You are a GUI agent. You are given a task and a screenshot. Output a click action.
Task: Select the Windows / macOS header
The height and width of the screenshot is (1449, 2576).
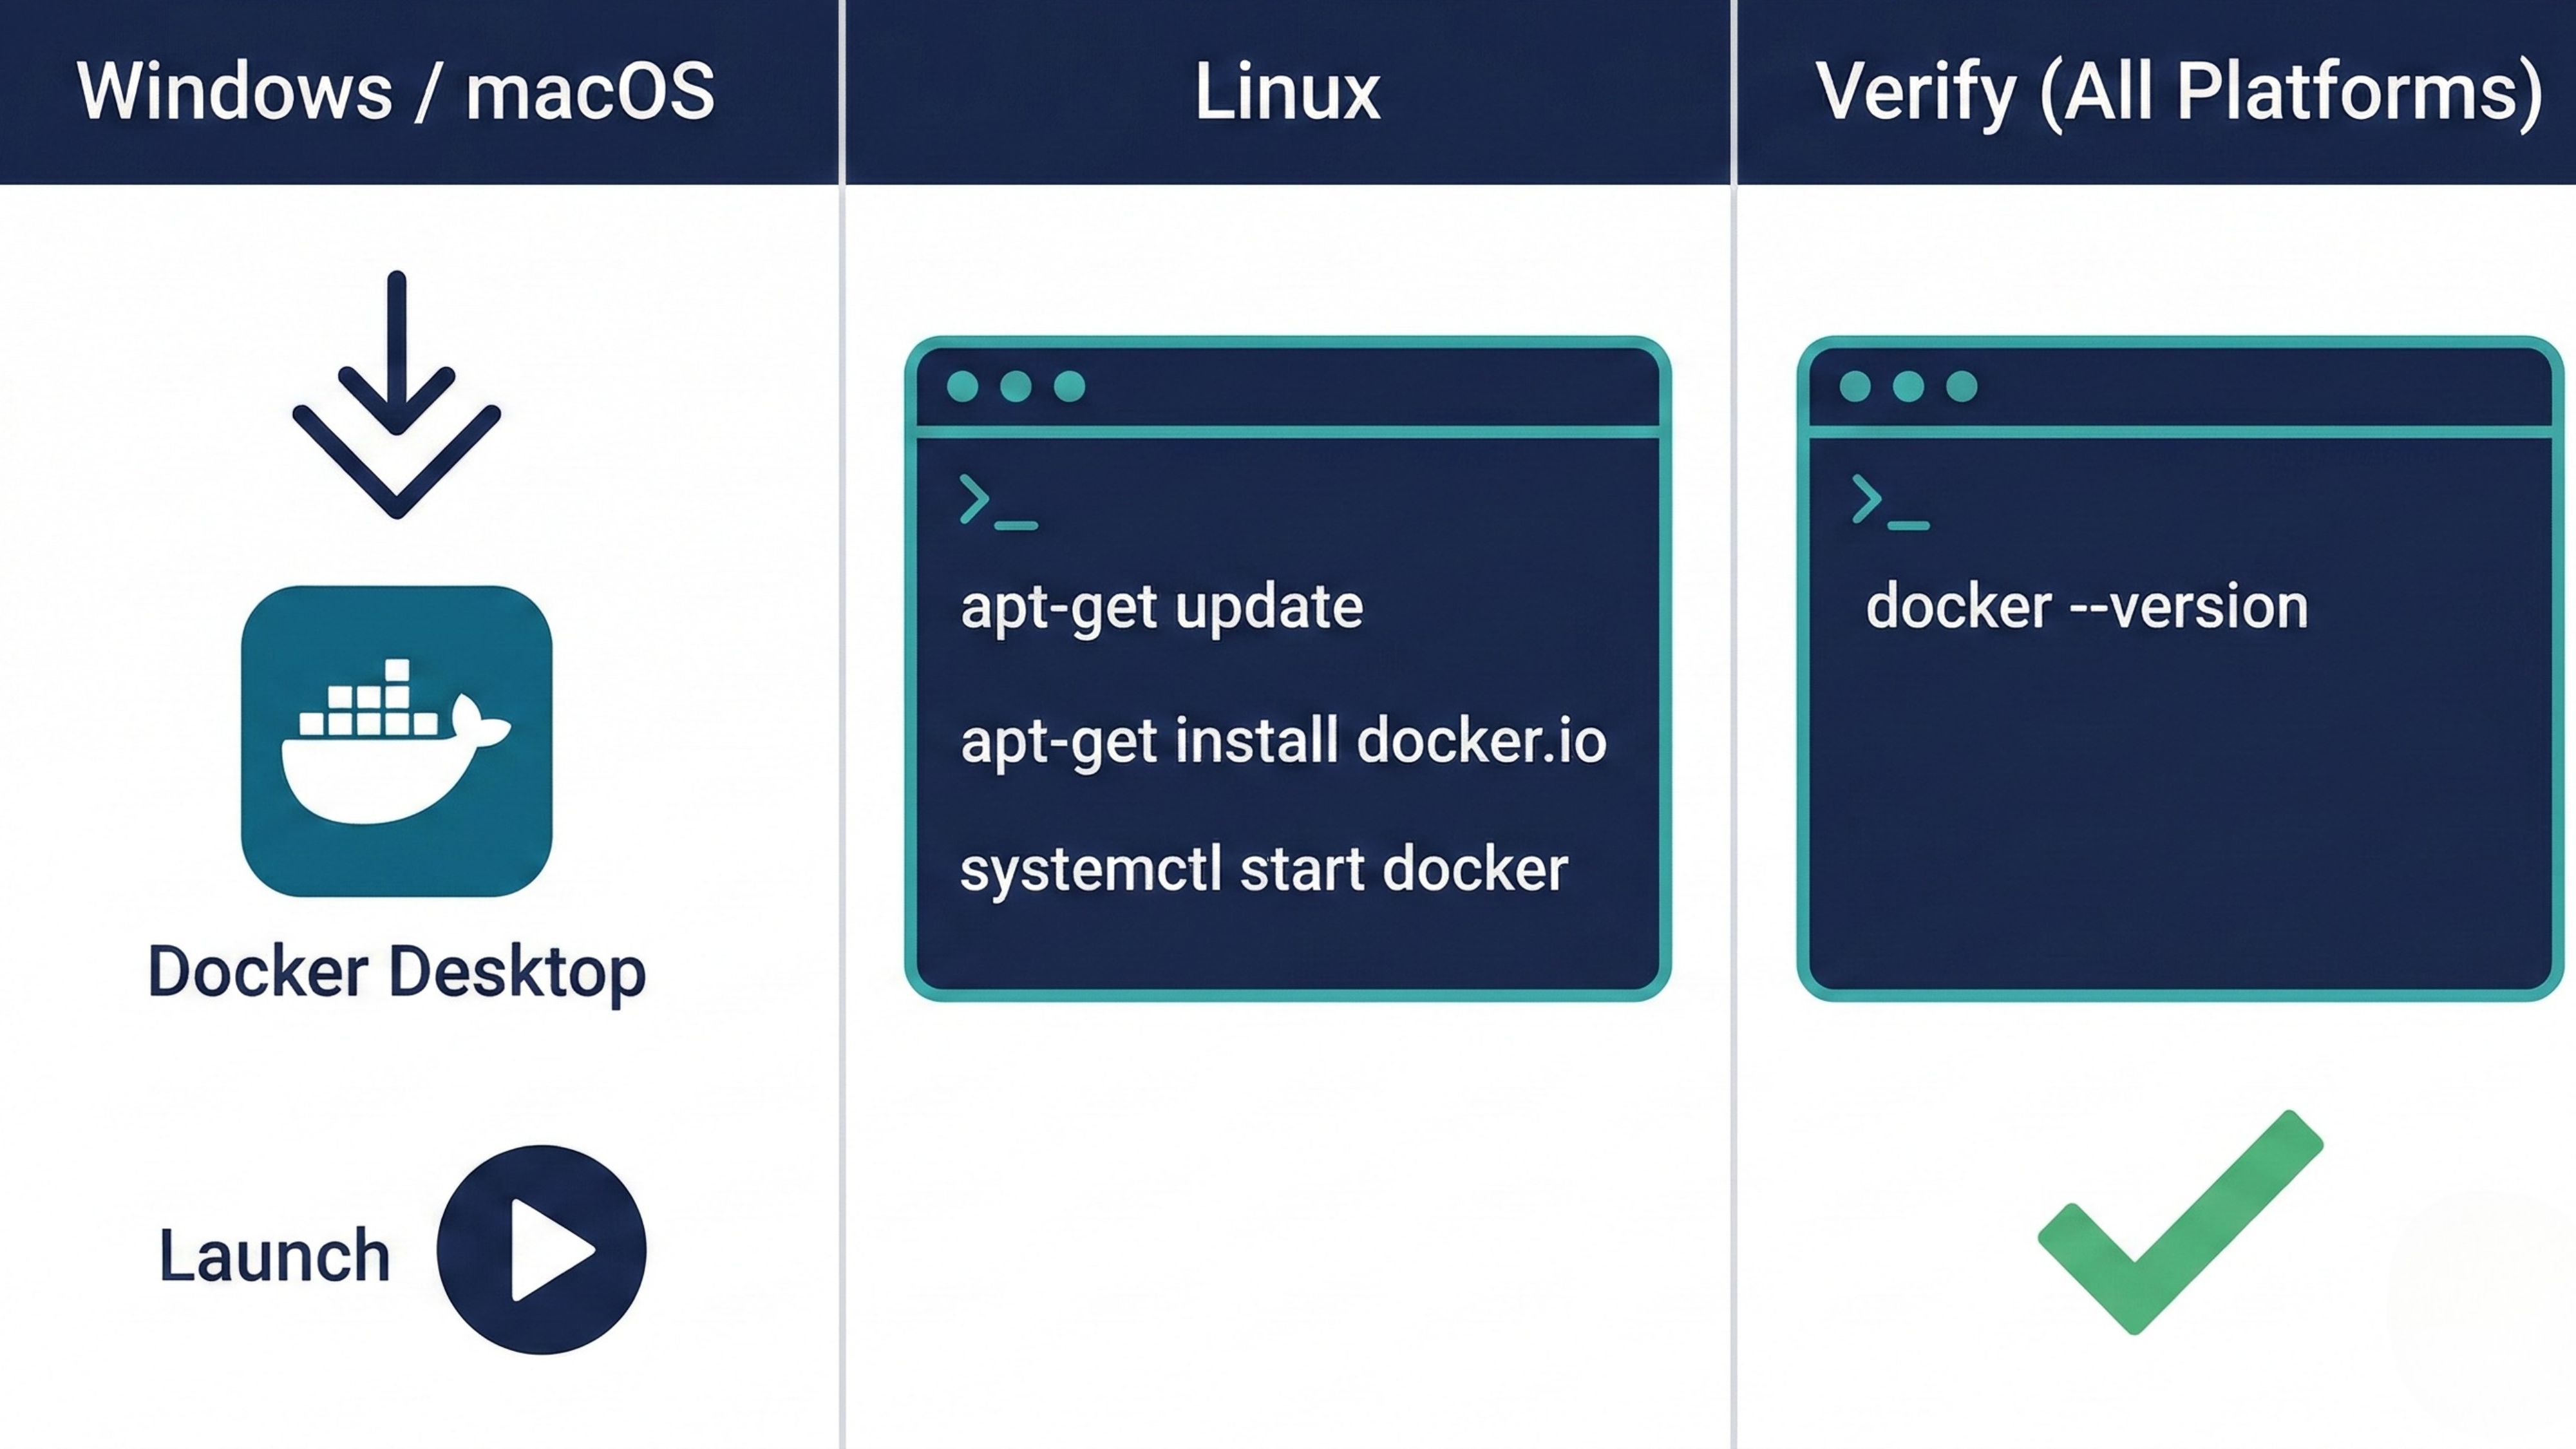click(x=396, y=92)
